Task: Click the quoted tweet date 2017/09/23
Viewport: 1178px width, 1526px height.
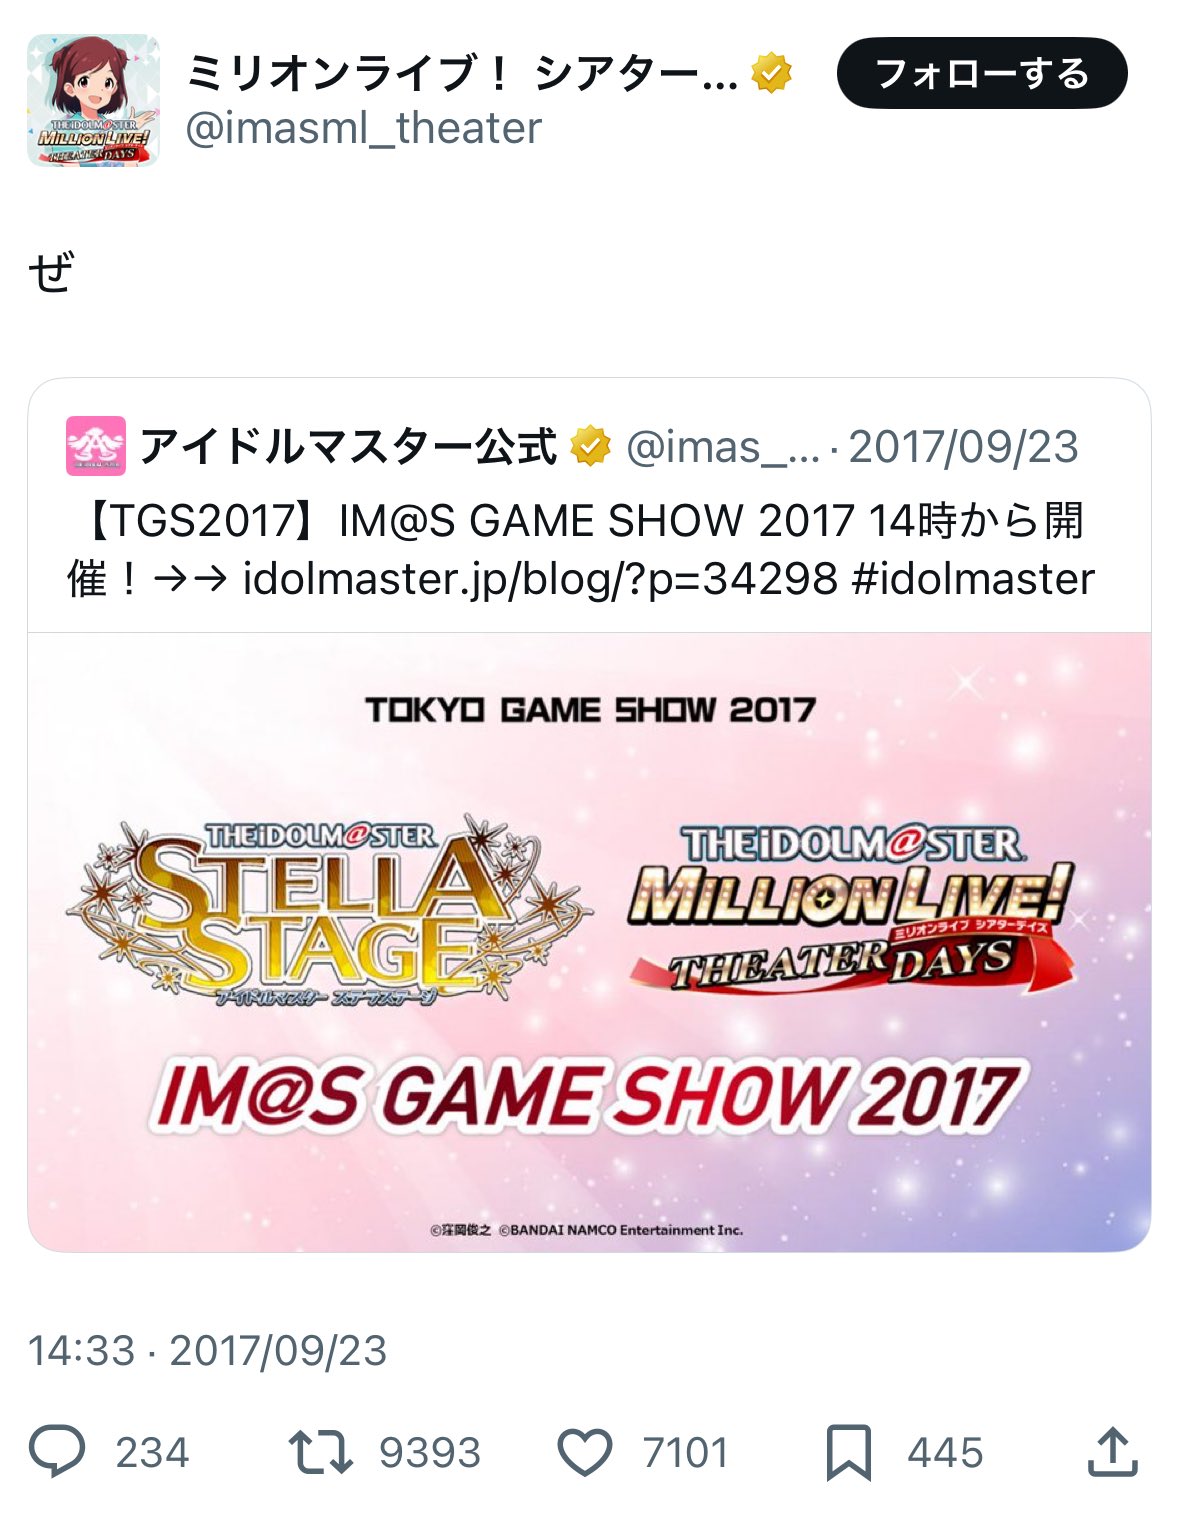Action: (964, 447)
